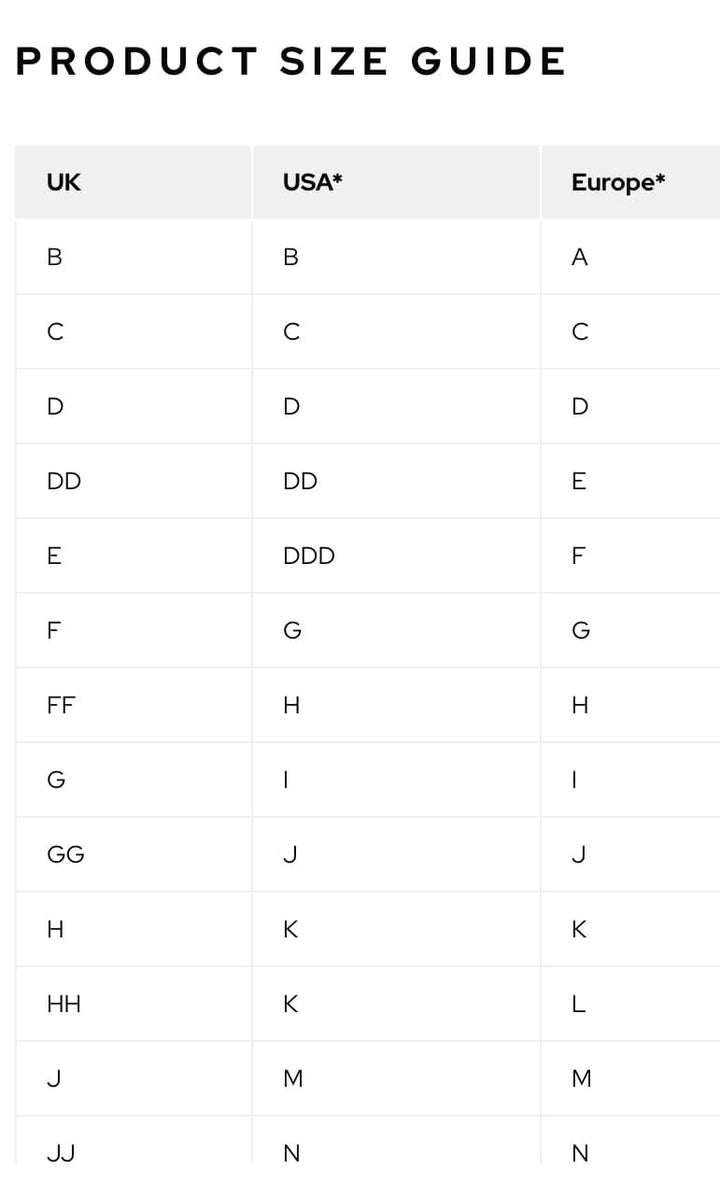Select I in the USA column
The width and height of the screenshot is (720, 1183).
(x=286, y=780)
